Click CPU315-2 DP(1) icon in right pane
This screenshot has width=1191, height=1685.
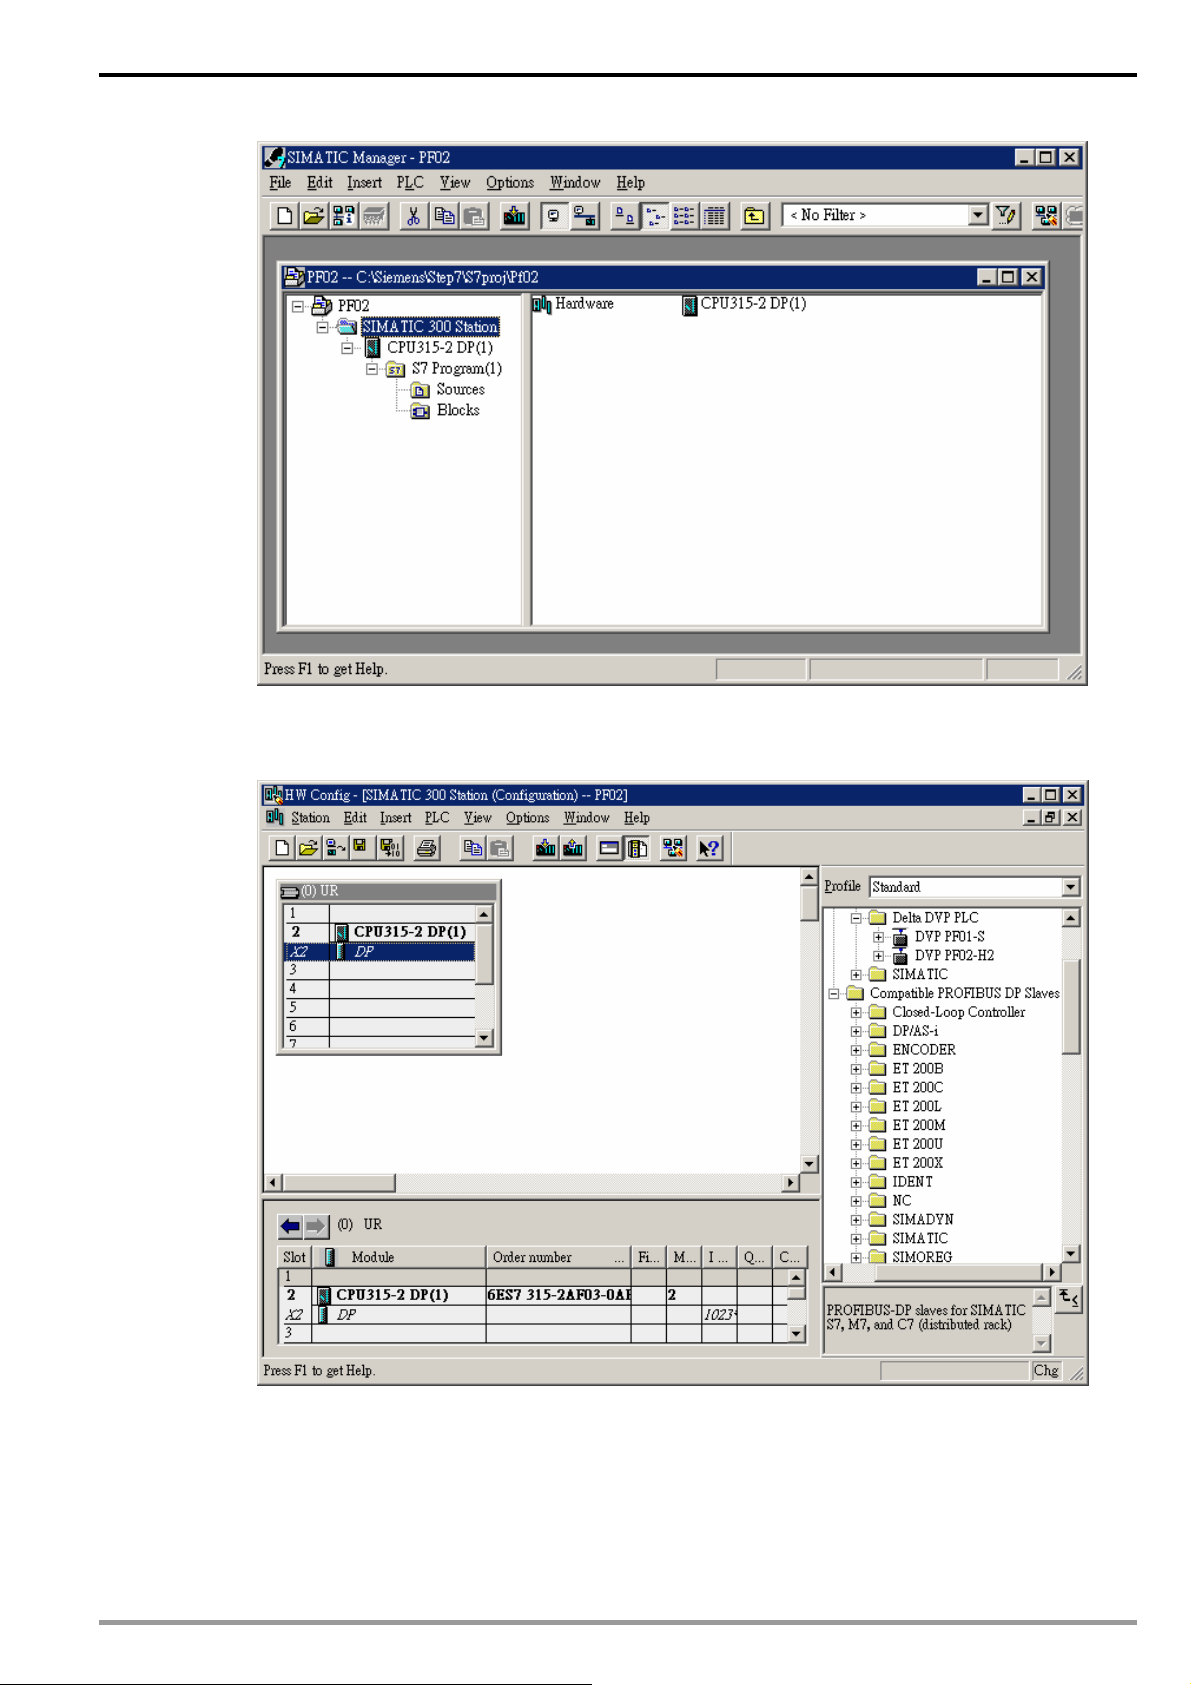pyautogui.click(x=689, y=305)
